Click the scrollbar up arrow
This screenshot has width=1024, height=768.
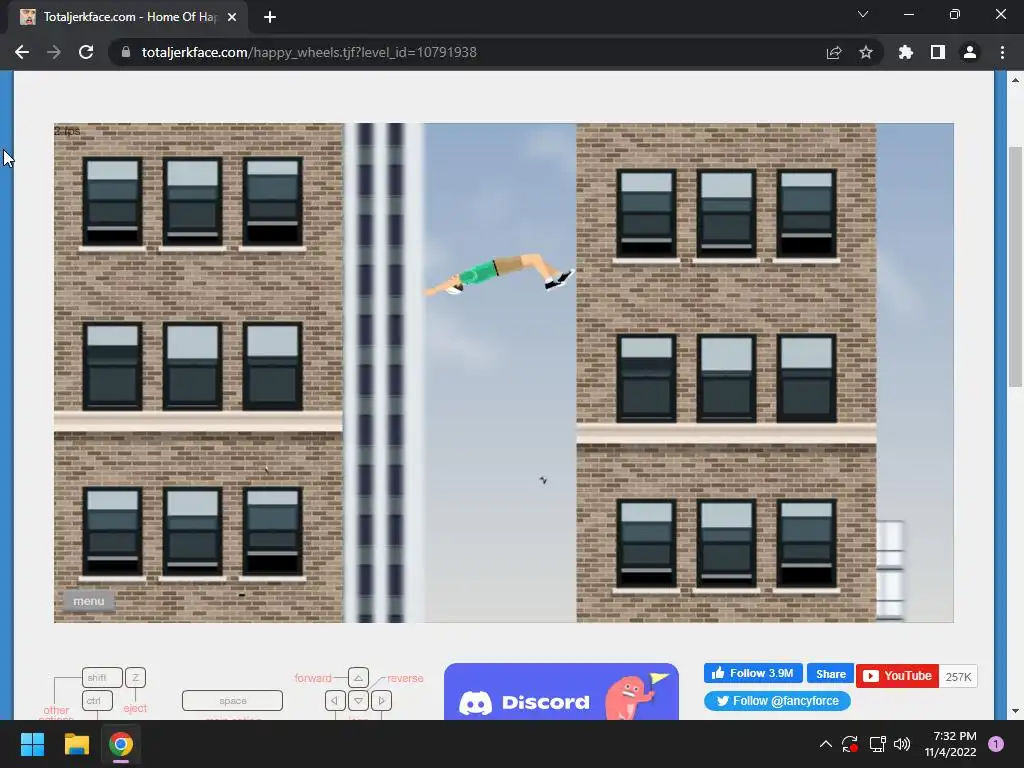pyautogui.click(x=1015, y=80)
